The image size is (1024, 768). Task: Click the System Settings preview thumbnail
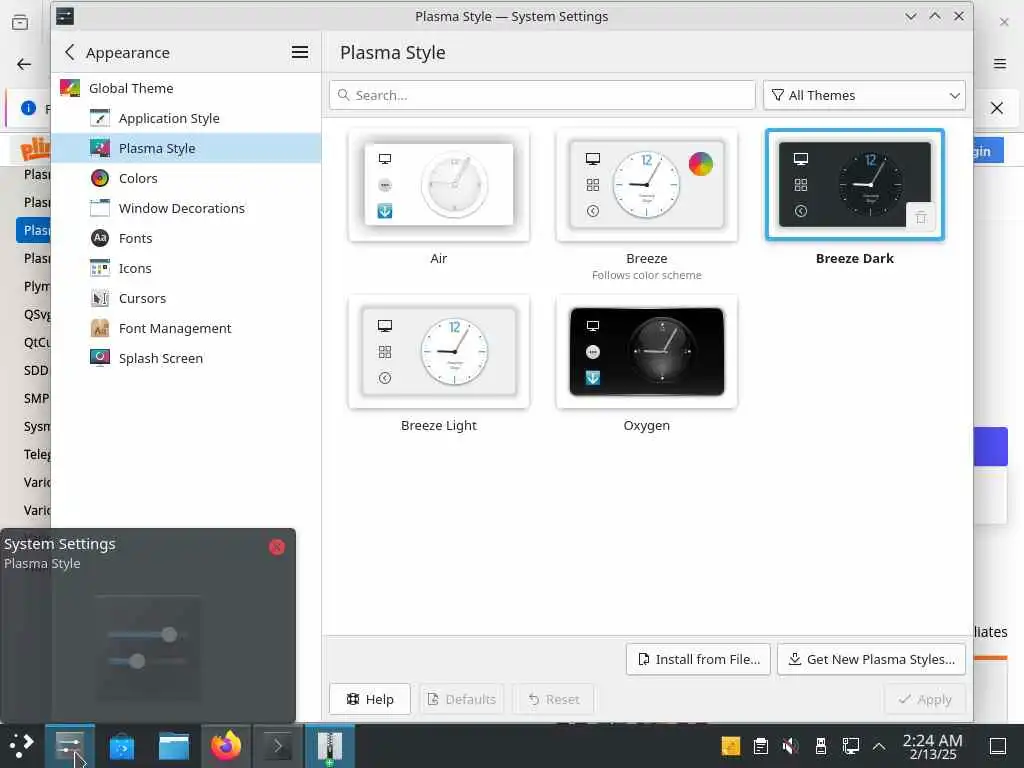148,647
